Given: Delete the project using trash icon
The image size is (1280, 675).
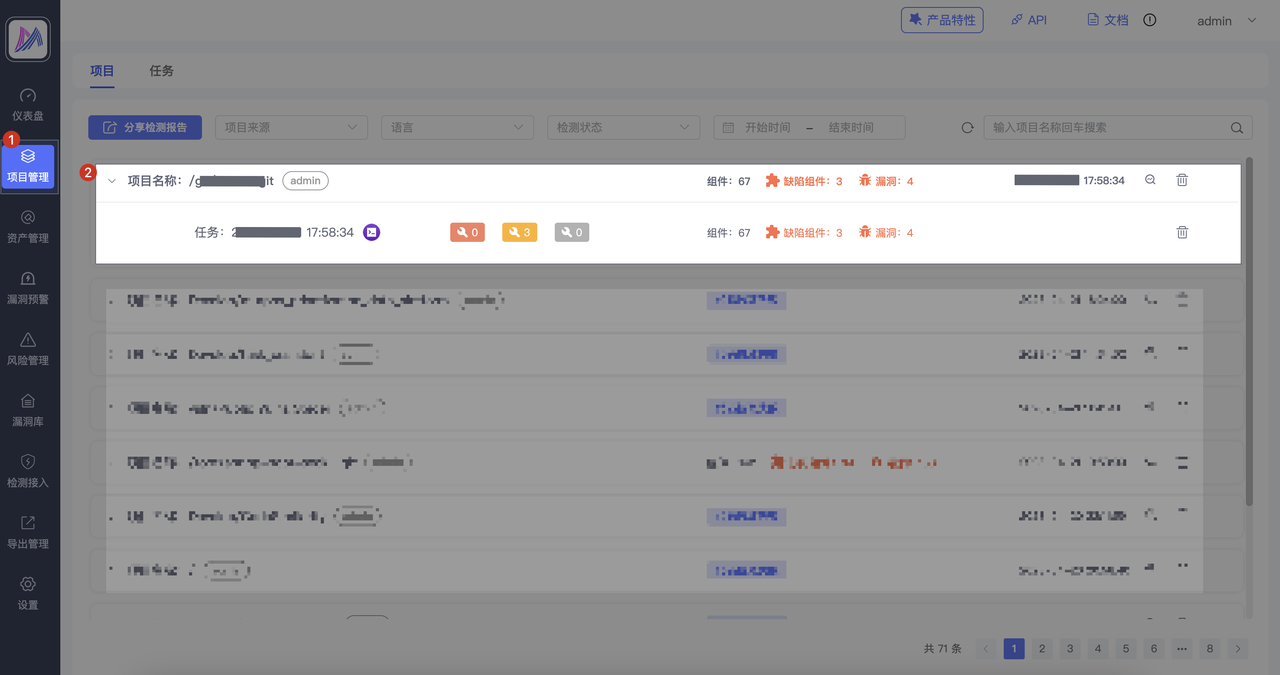Looking at the screenshot, I should pyautogui.click(x=1182, y=180).
